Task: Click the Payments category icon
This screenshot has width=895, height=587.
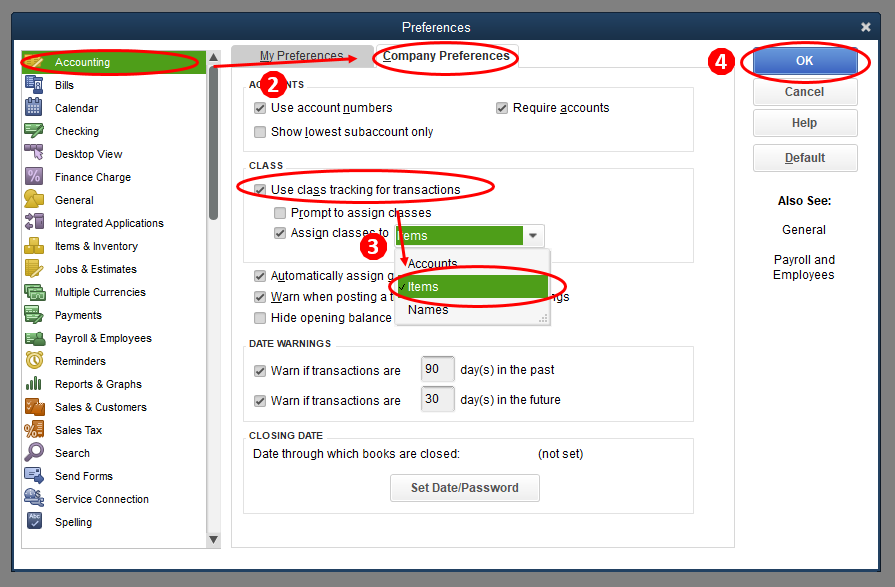Action: click(34, 315)
